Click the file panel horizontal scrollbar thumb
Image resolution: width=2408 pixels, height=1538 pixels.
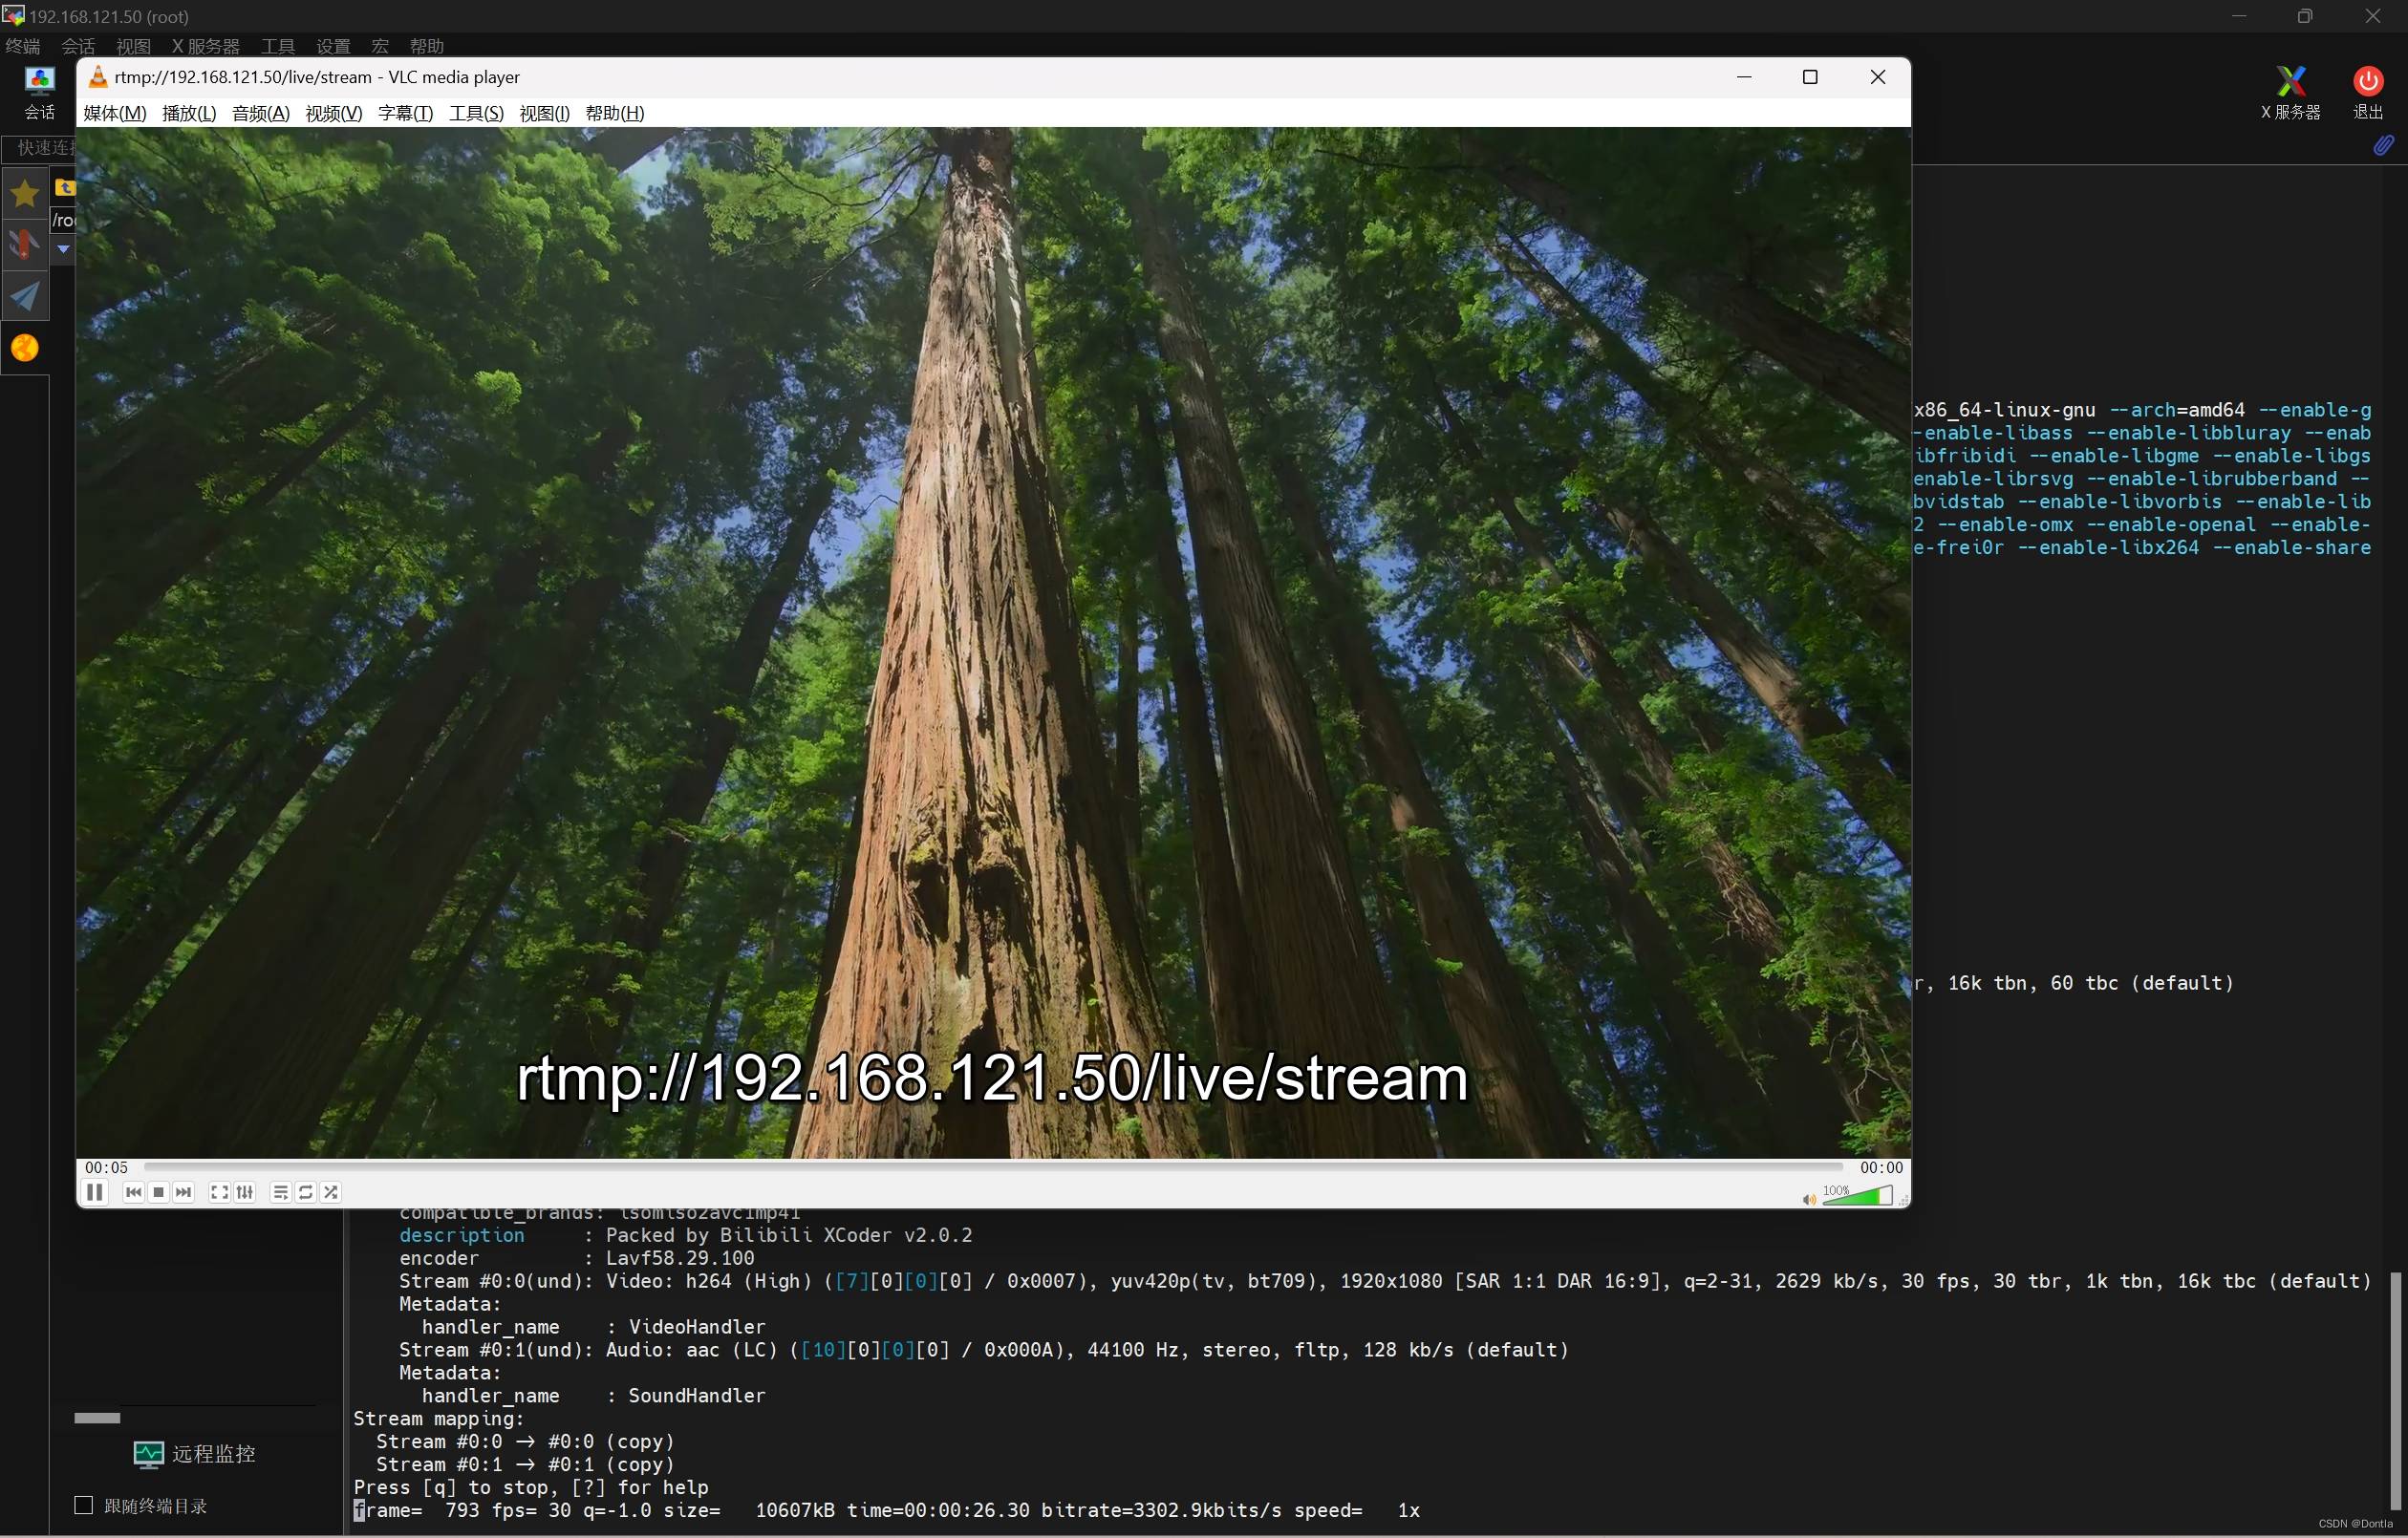pyautogui.click(x=97, y=1417)
